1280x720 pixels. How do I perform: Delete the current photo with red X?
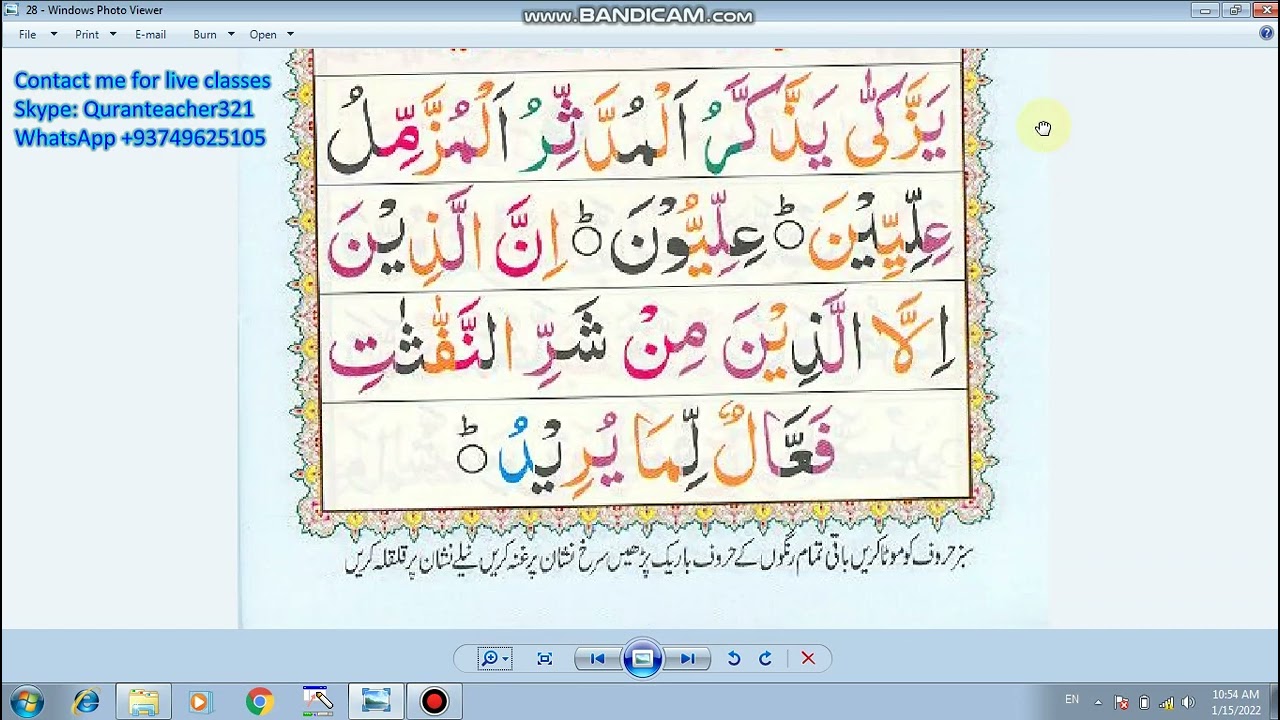tap(808, 658)
